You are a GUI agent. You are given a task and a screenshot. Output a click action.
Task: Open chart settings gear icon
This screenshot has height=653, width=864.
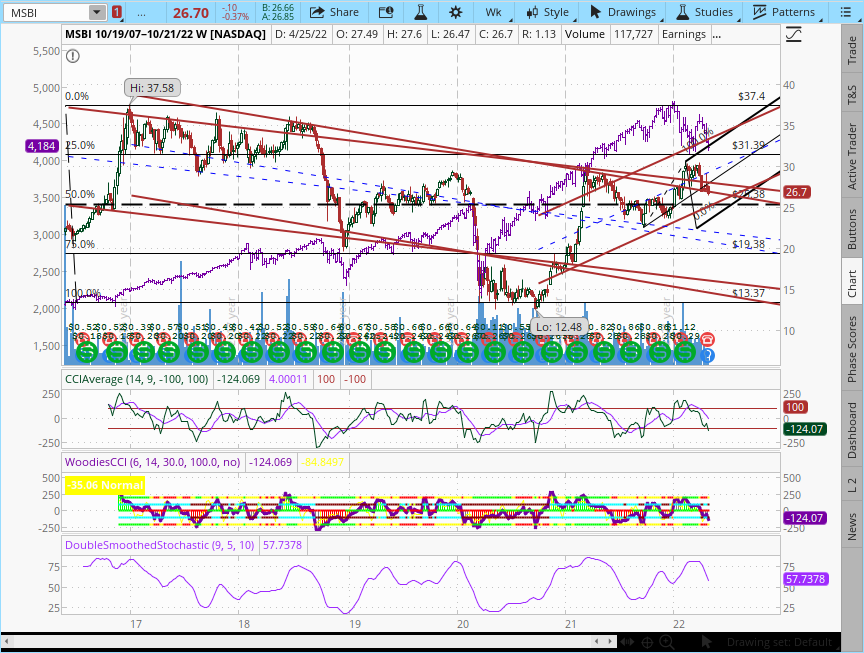click(456, 12)
